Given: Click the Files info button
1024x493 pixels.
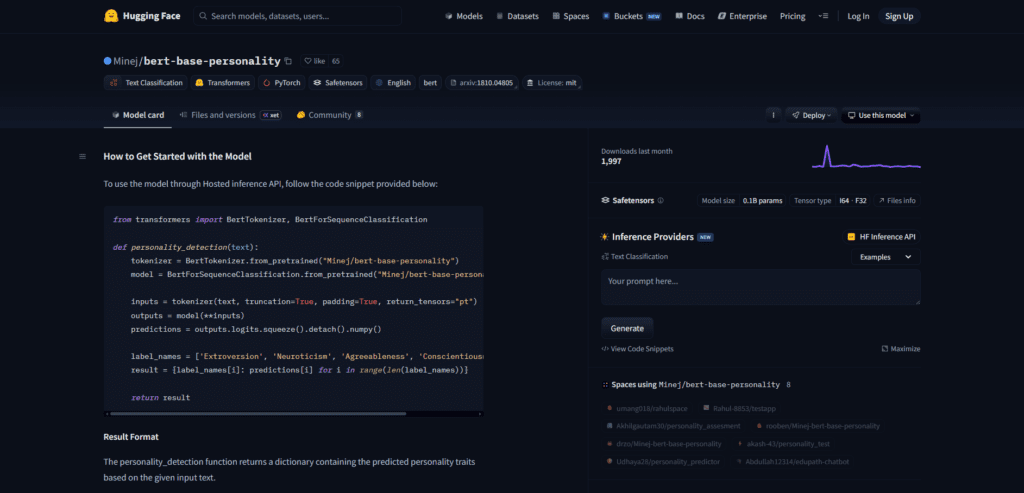Looking at the screenshot, I should (897, 200).
